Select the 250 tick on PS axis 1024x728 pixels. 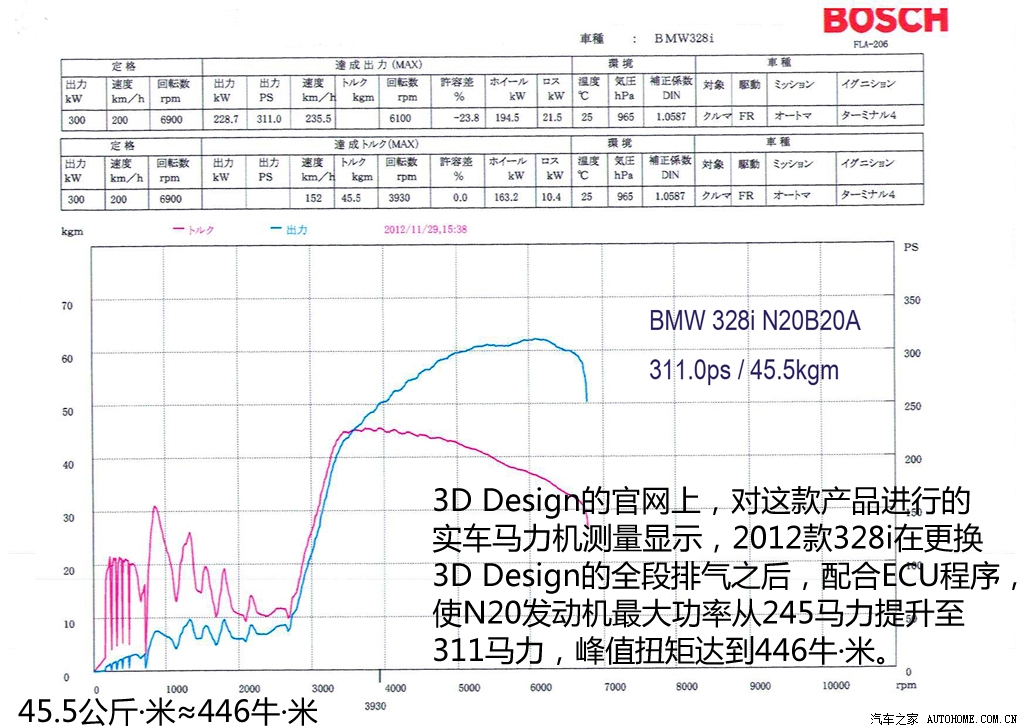click(912, 406)
